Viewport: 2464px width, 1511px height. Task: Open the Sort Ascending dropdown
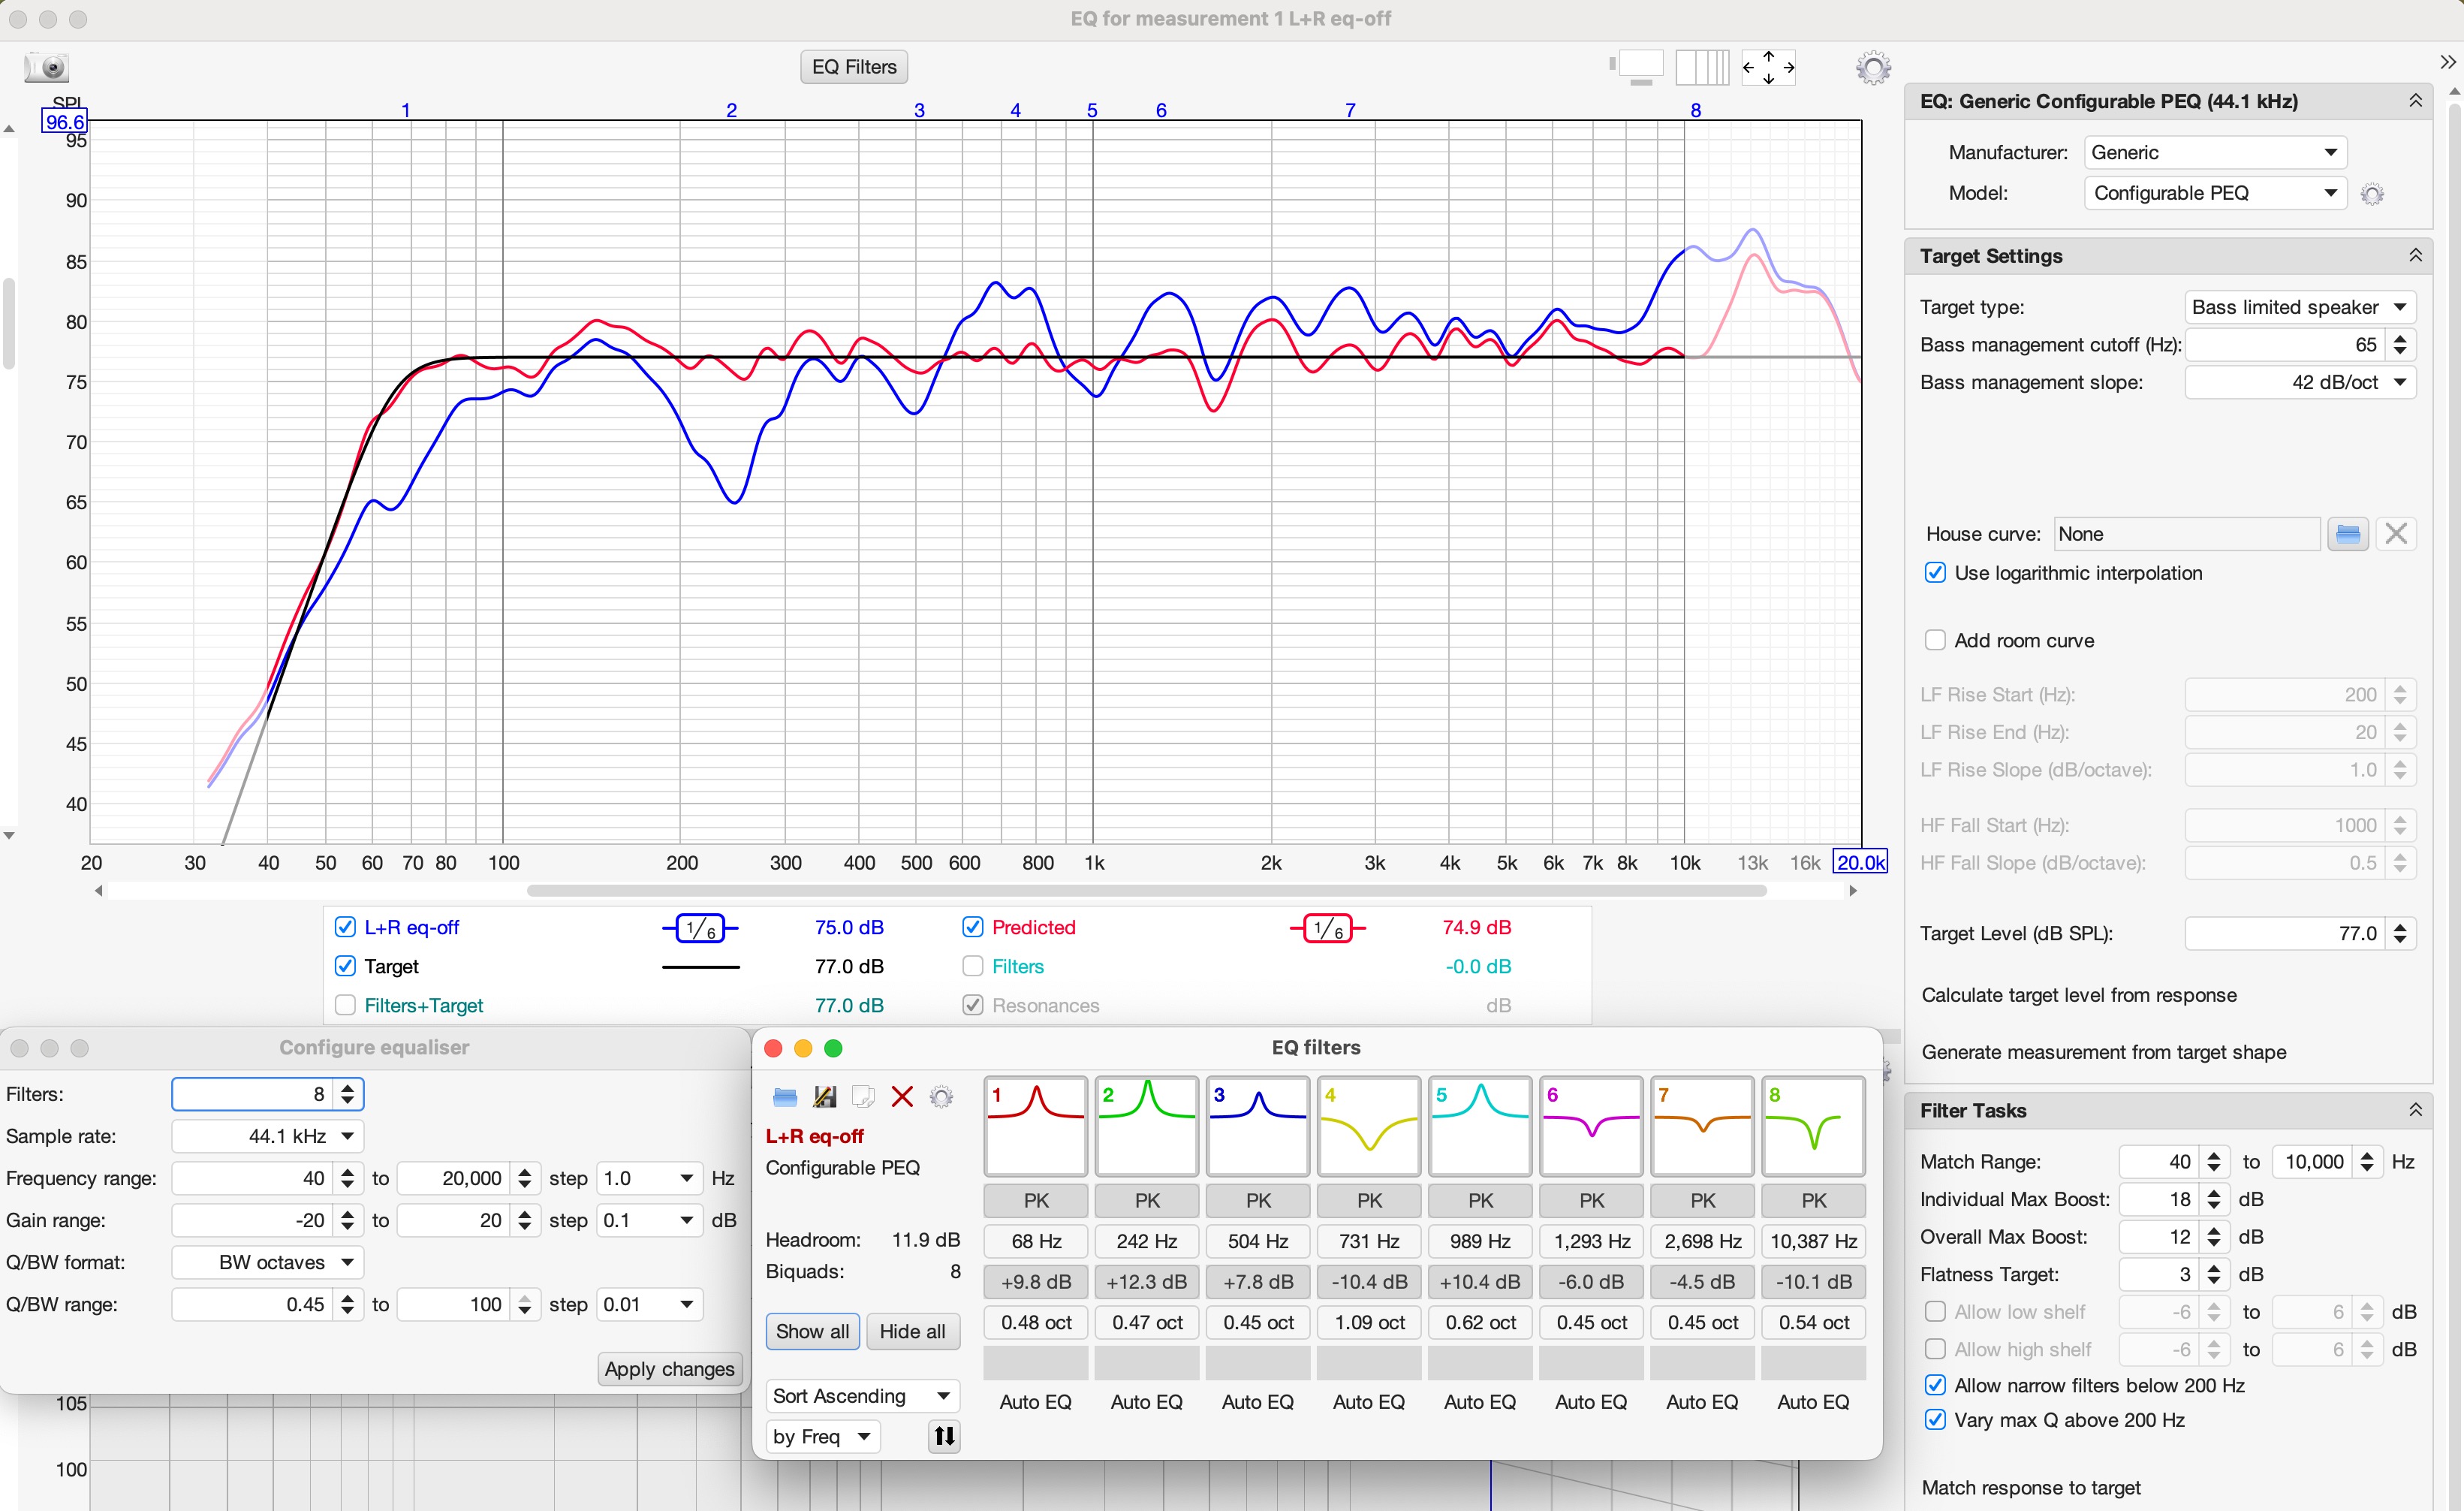861,1396
